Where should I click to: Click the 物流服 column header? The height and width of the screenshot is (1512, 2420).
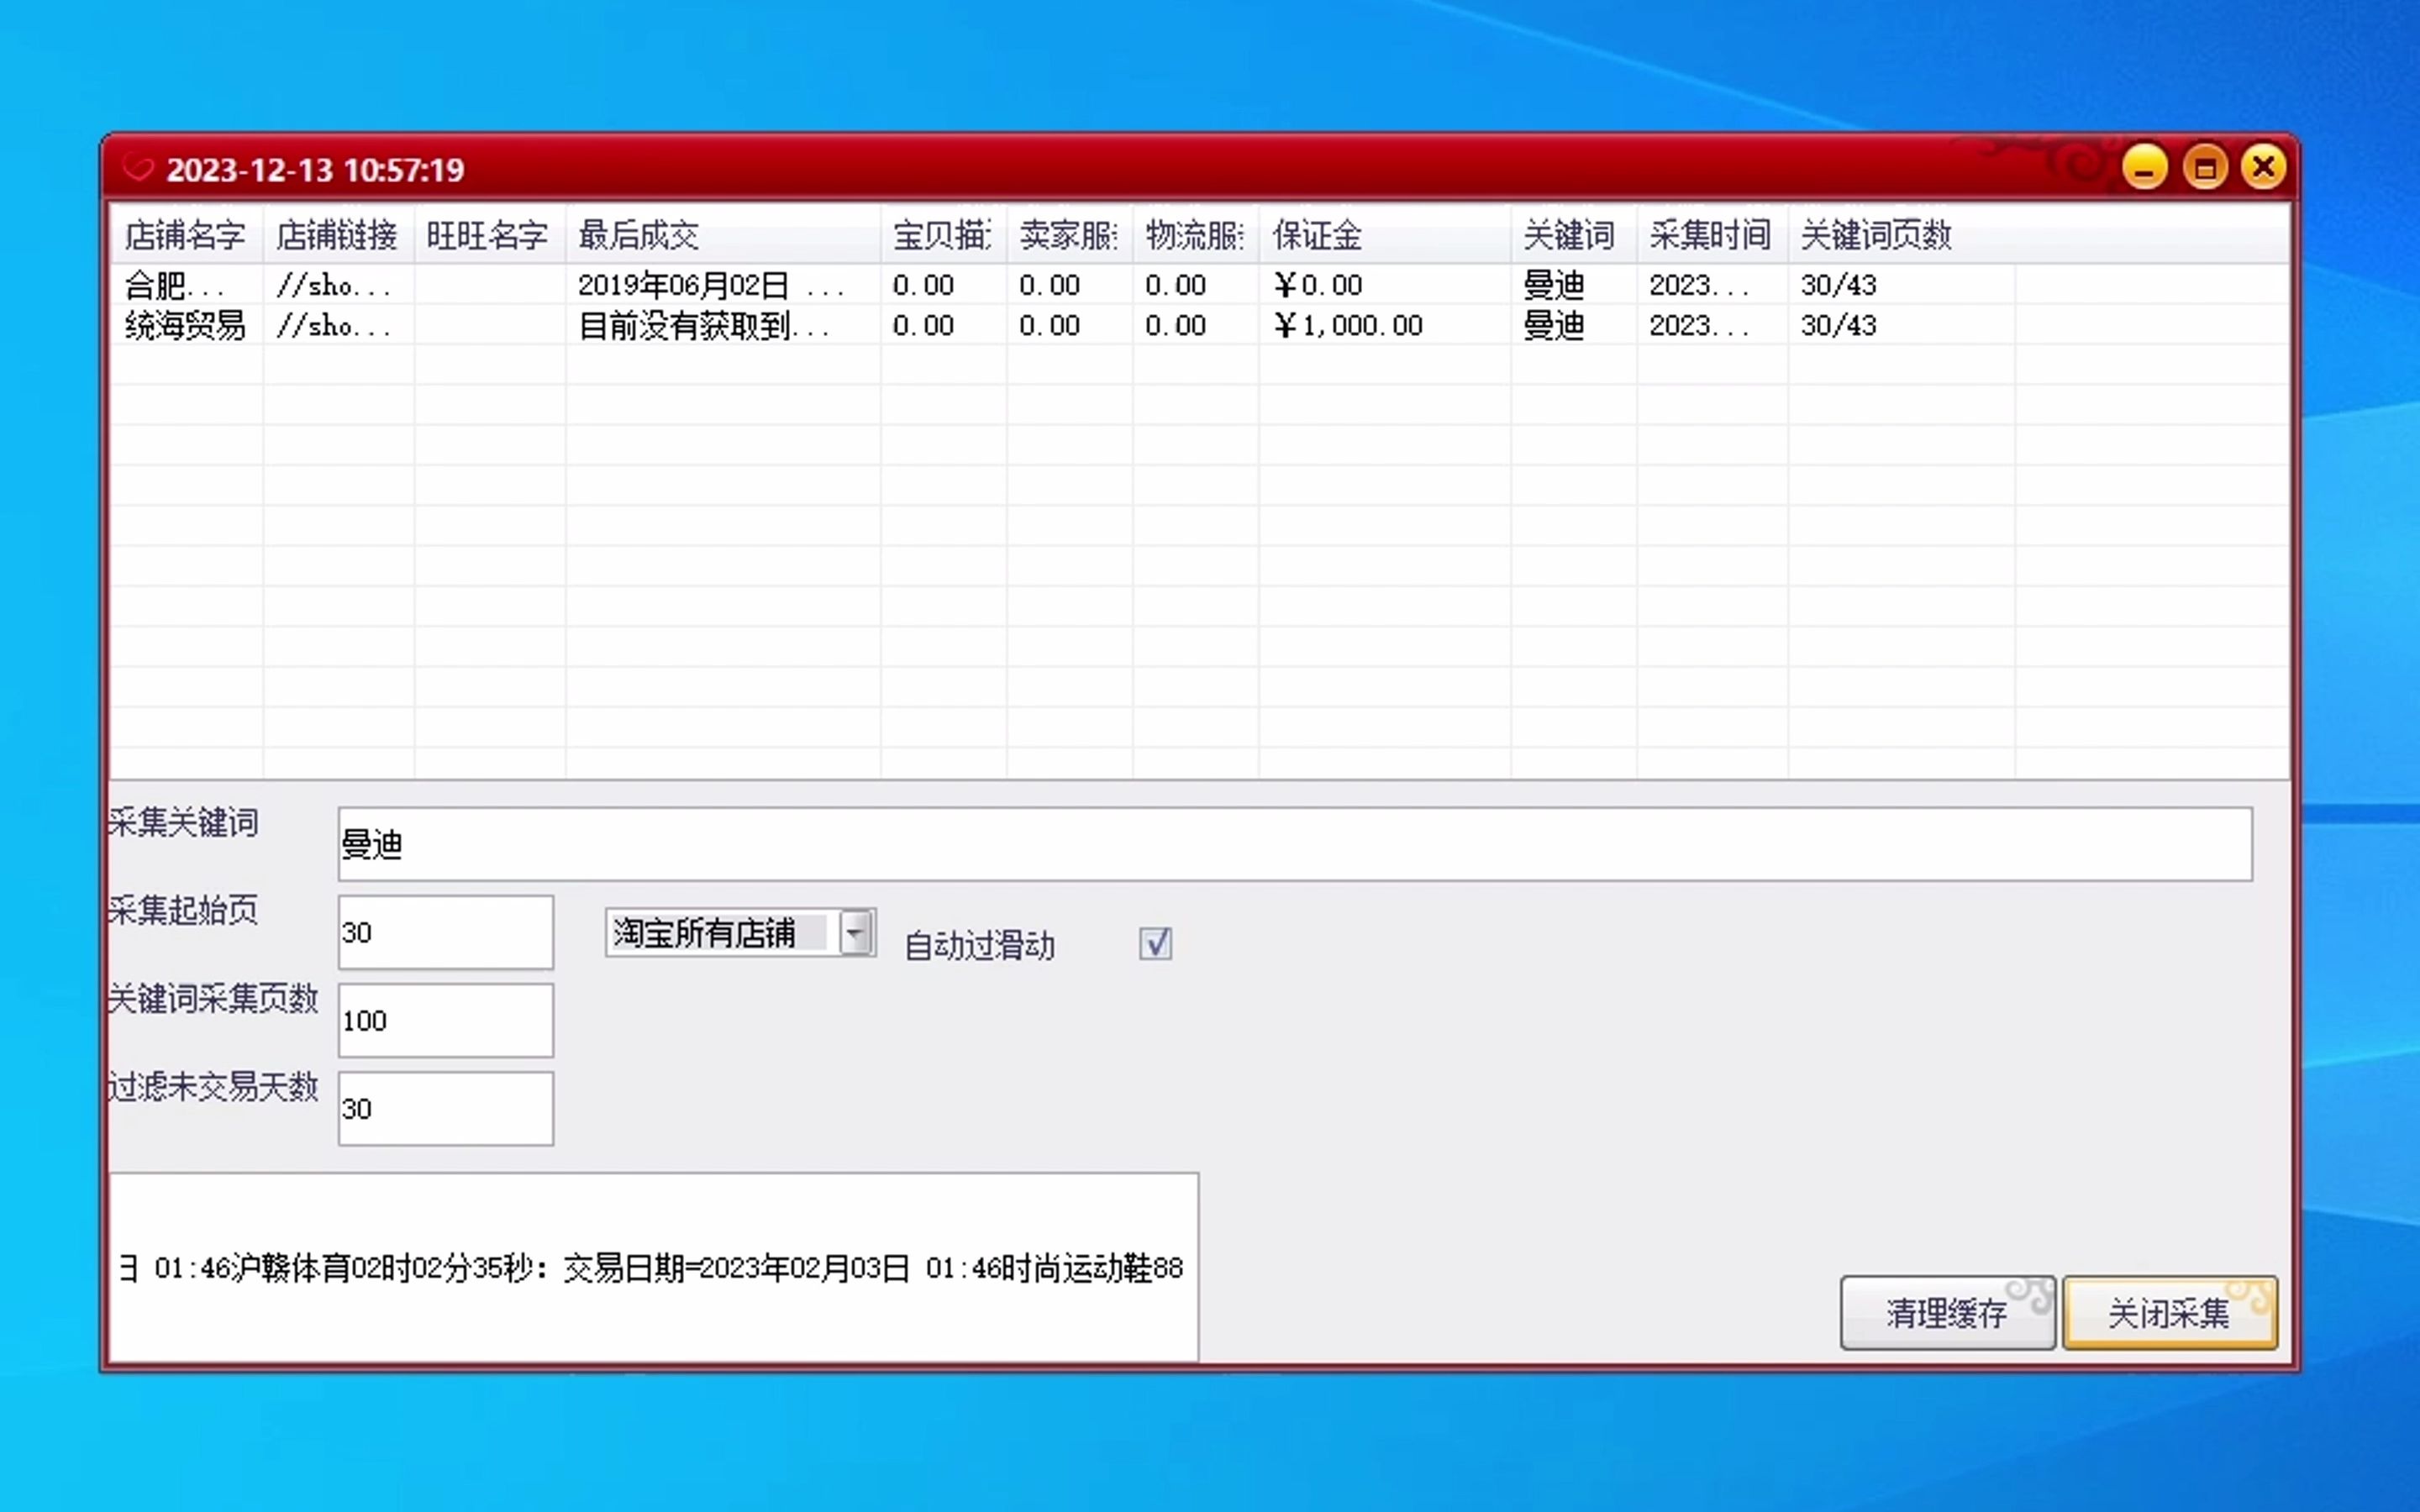1195,235
